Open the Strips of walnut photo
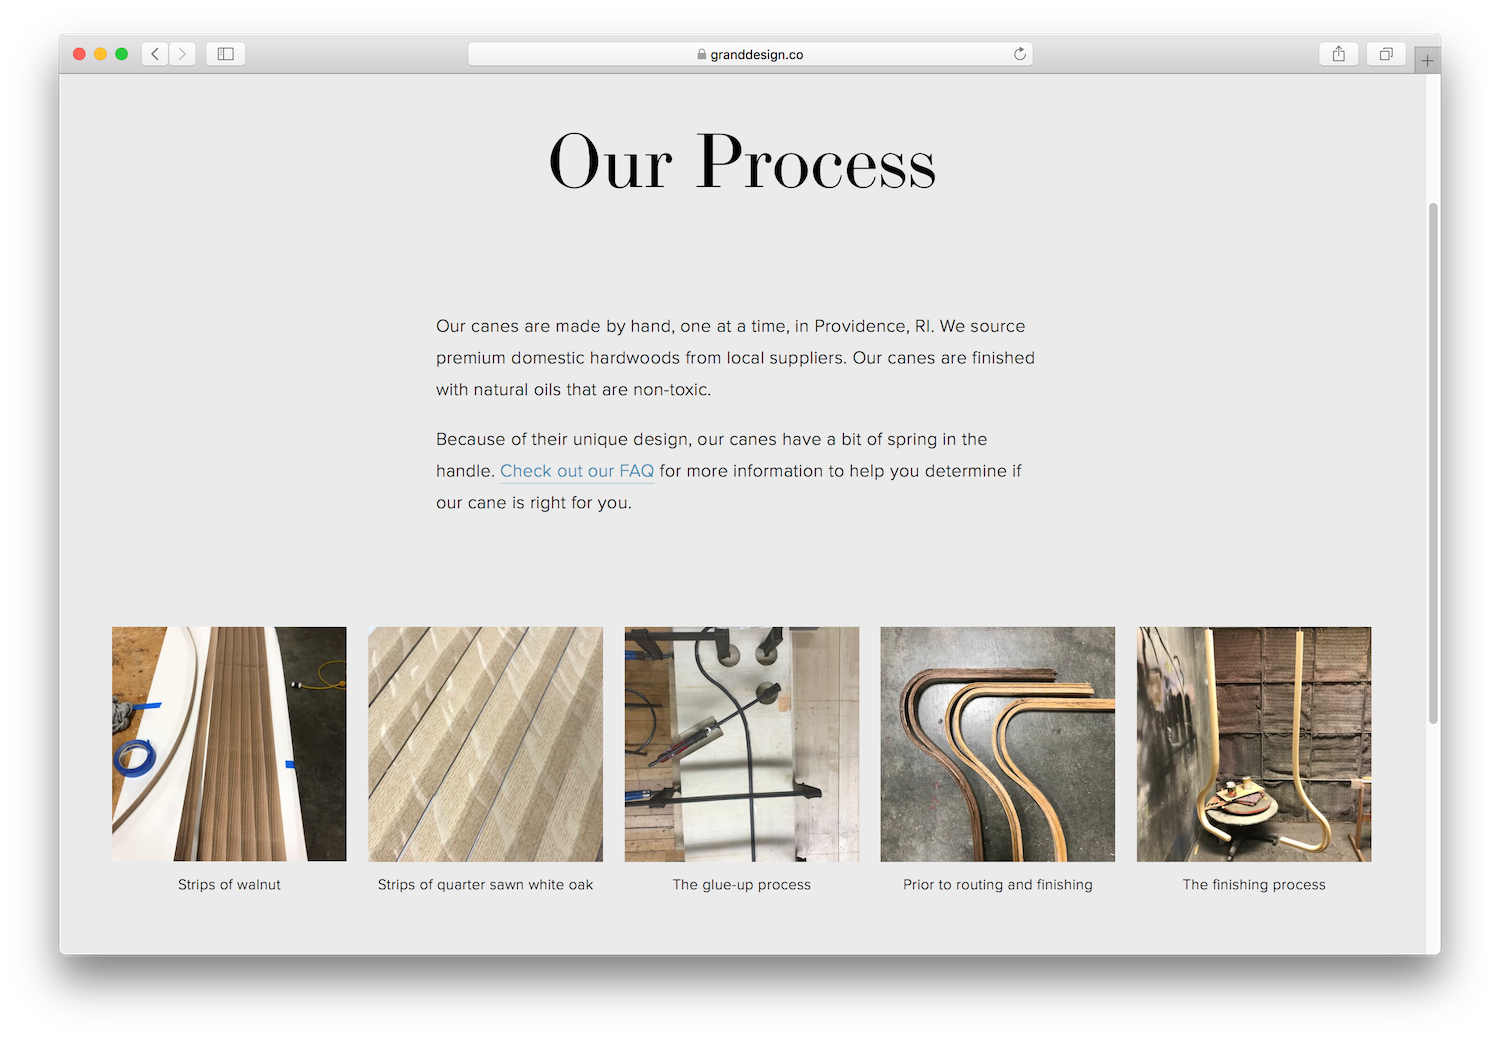The width and height of the screenshot is (1500, 1039). coord(229,744)
